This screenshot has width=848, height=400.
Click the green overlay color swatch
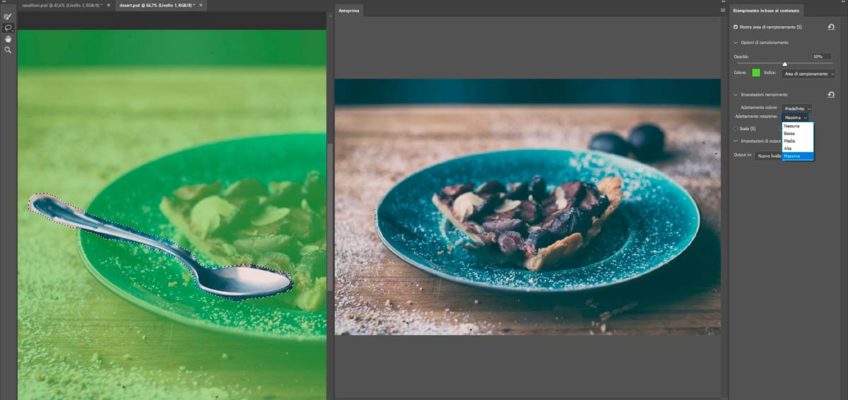pyautogui.click(x=756, y=73)
